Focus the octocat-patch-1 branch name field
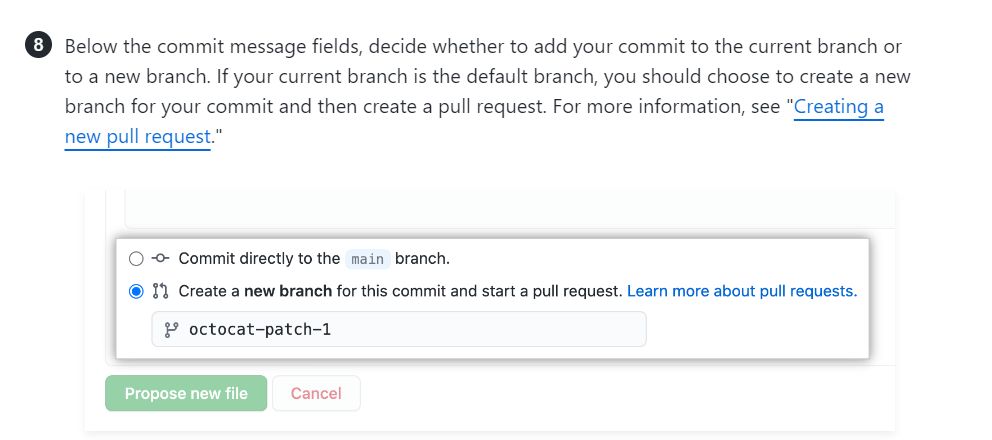 (x=399, y=329)
